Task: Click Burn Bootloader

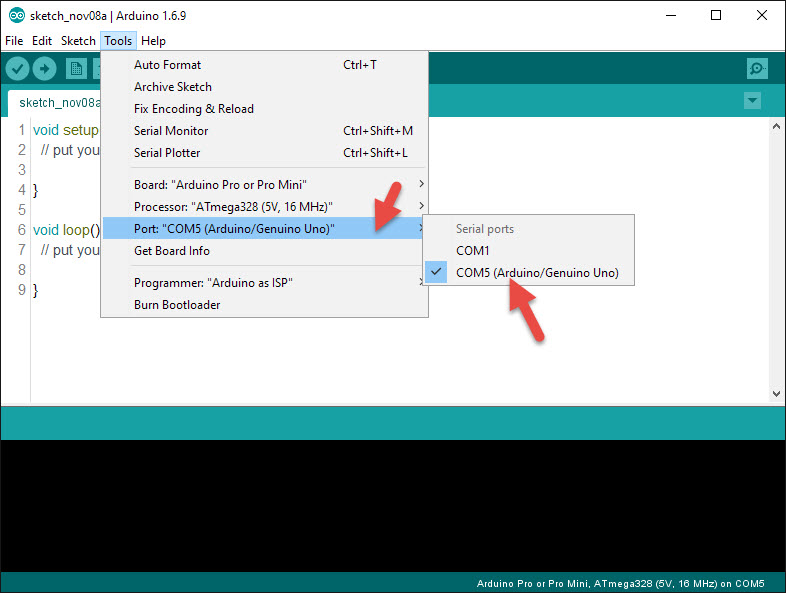Action: click(177, 305)
